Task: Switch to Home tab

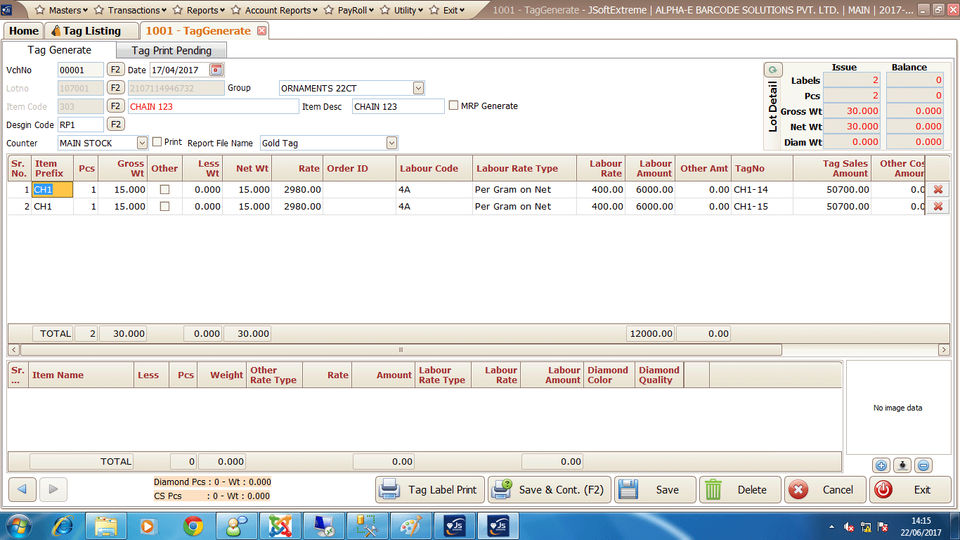Action: tap(23, 31)
